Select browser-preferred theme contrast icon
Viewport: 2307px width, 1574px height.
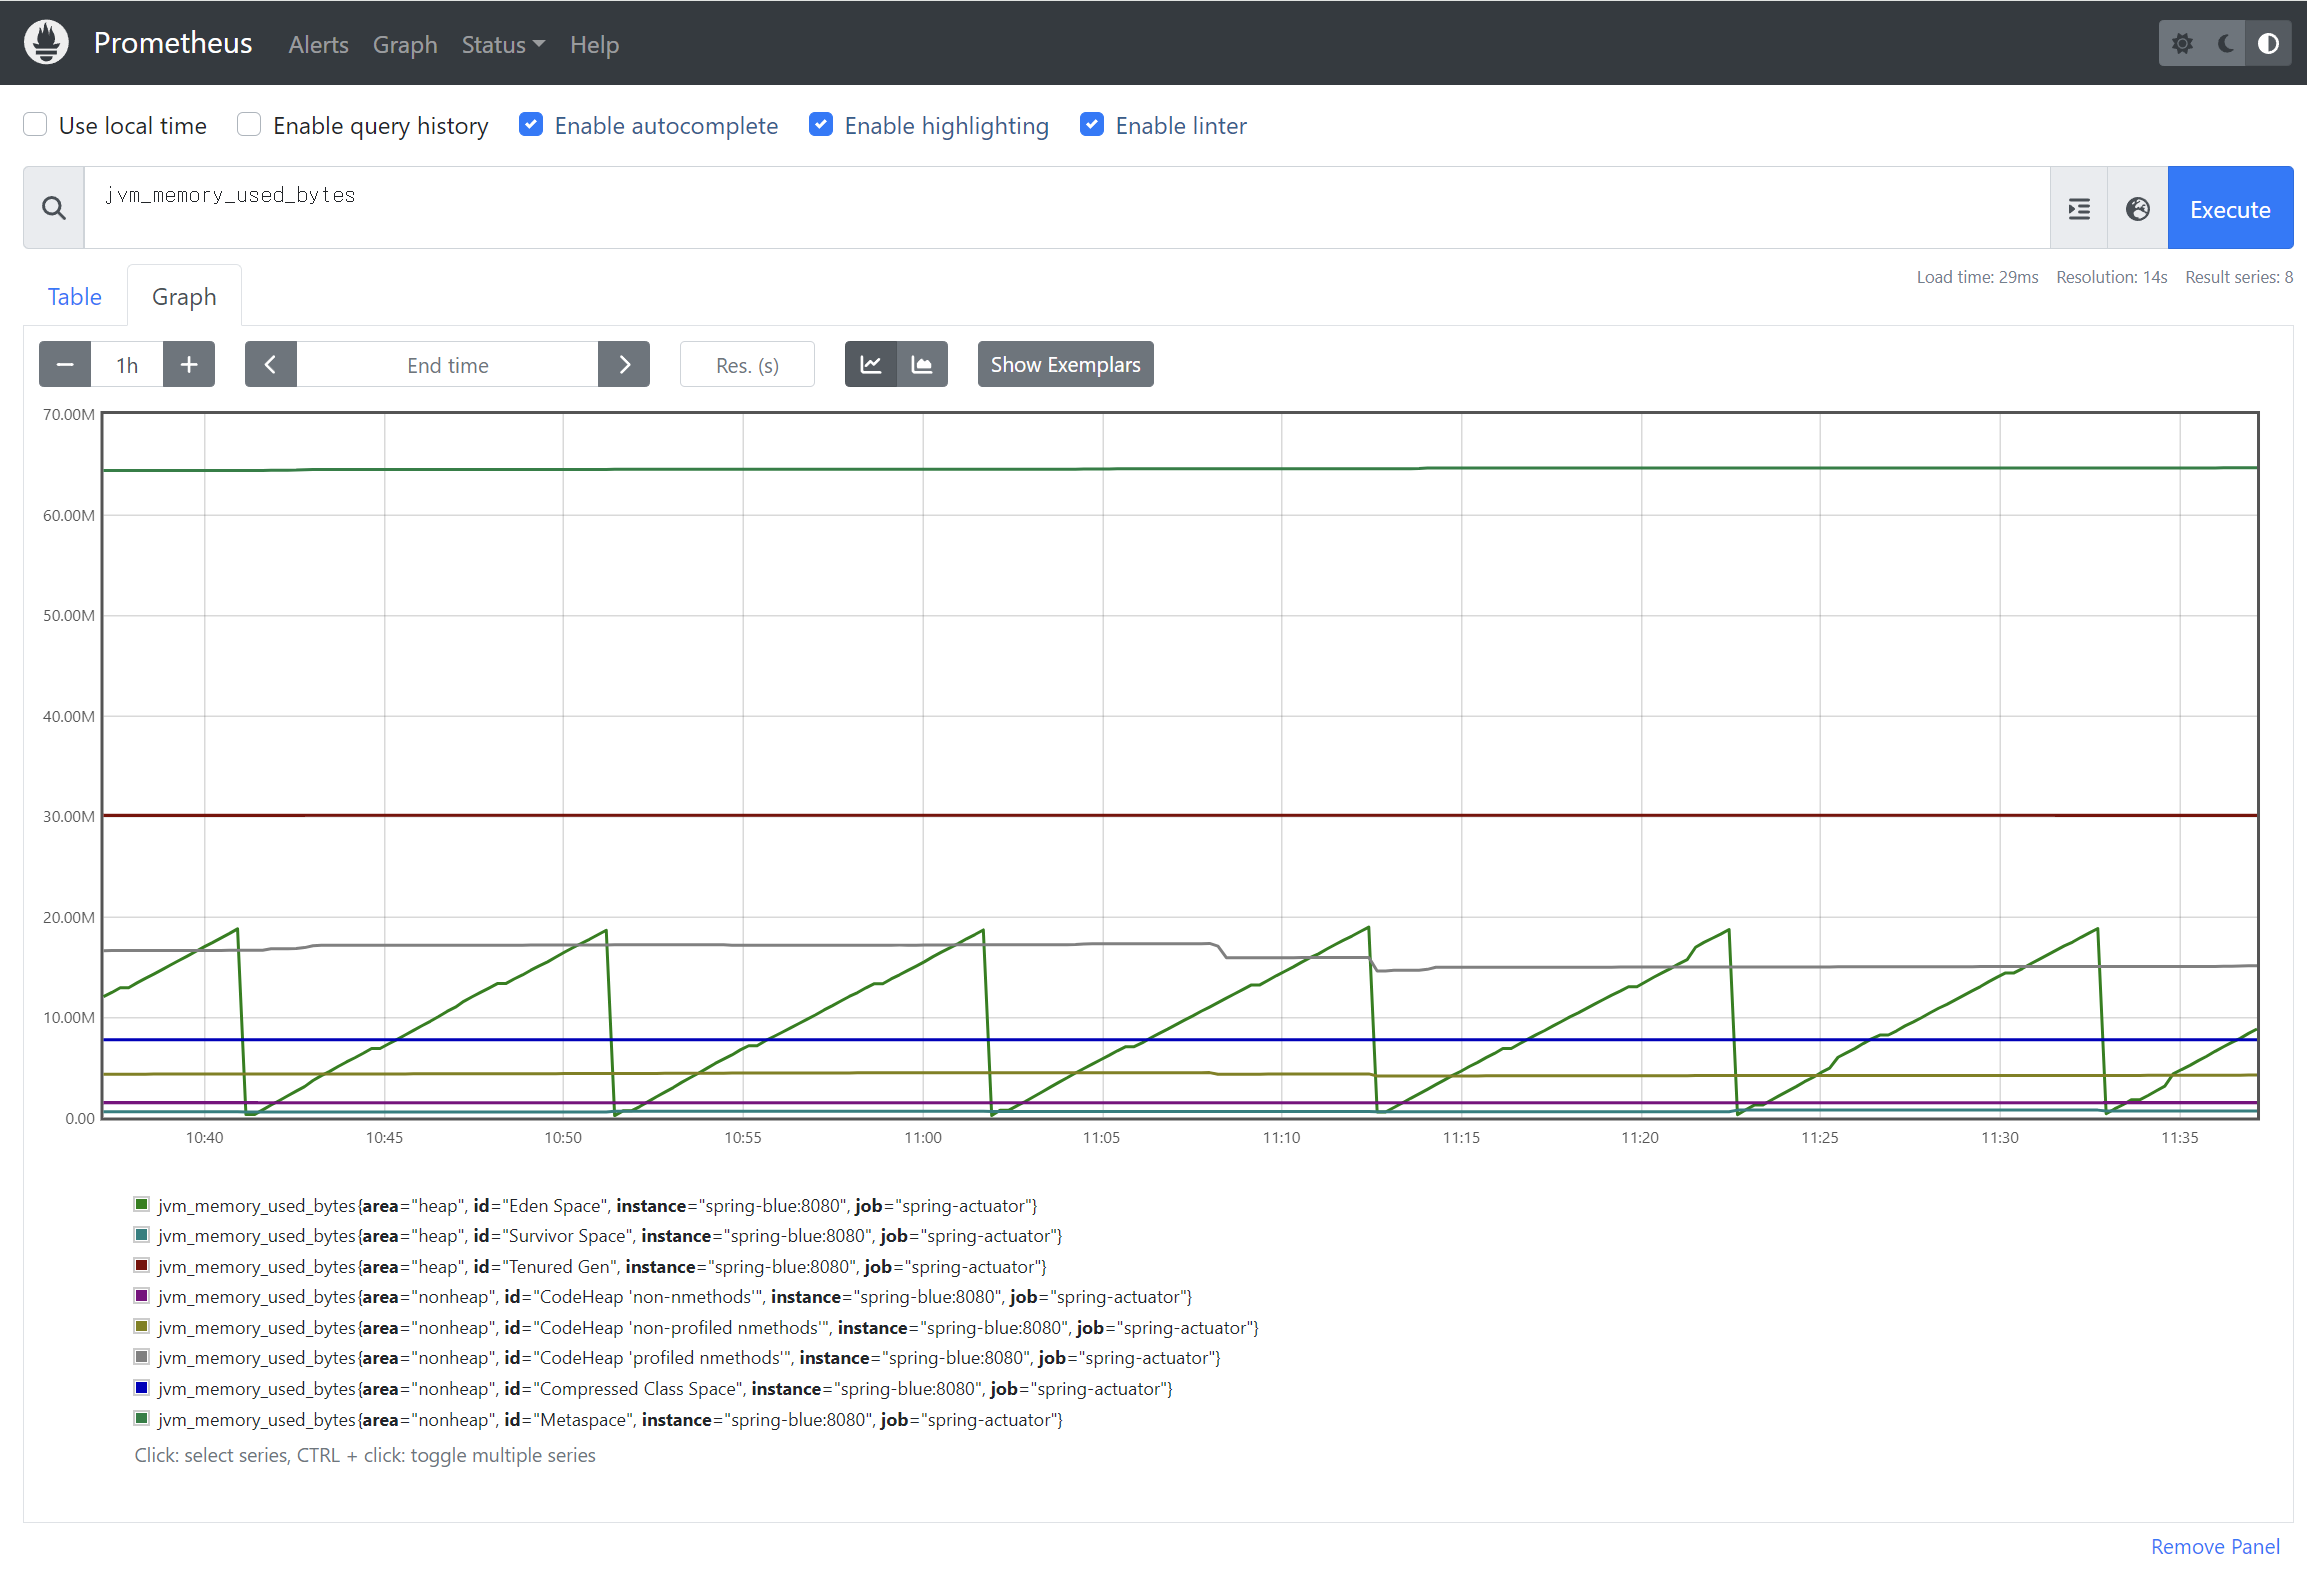(2268, 44)
